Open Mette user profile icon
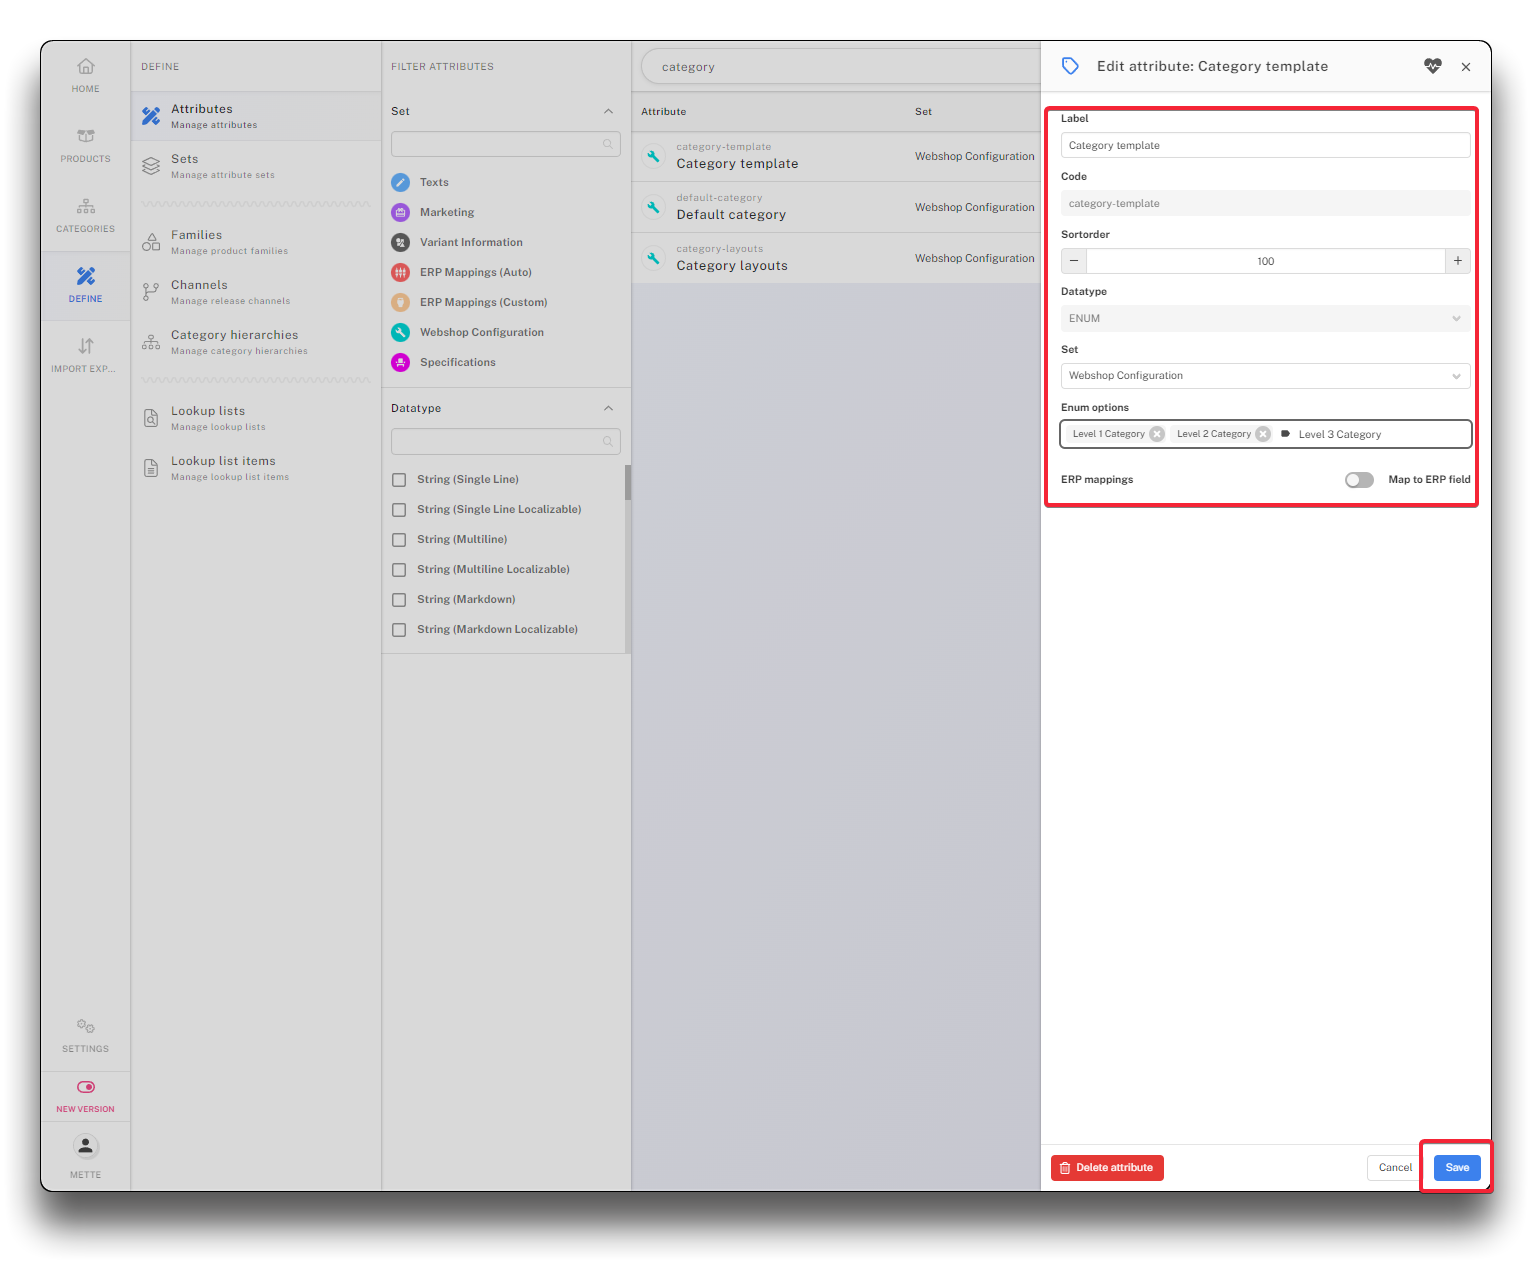 [86, 1147]
